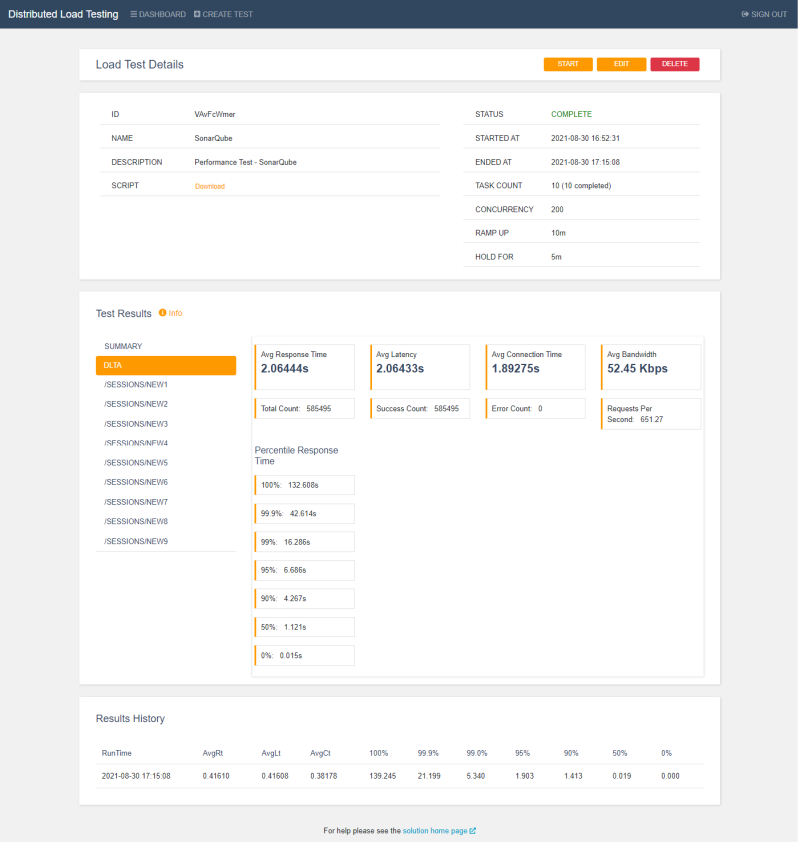Select the DLTA results tab
The width and height of the screenshot is (800, 843).
pos(166,366)
